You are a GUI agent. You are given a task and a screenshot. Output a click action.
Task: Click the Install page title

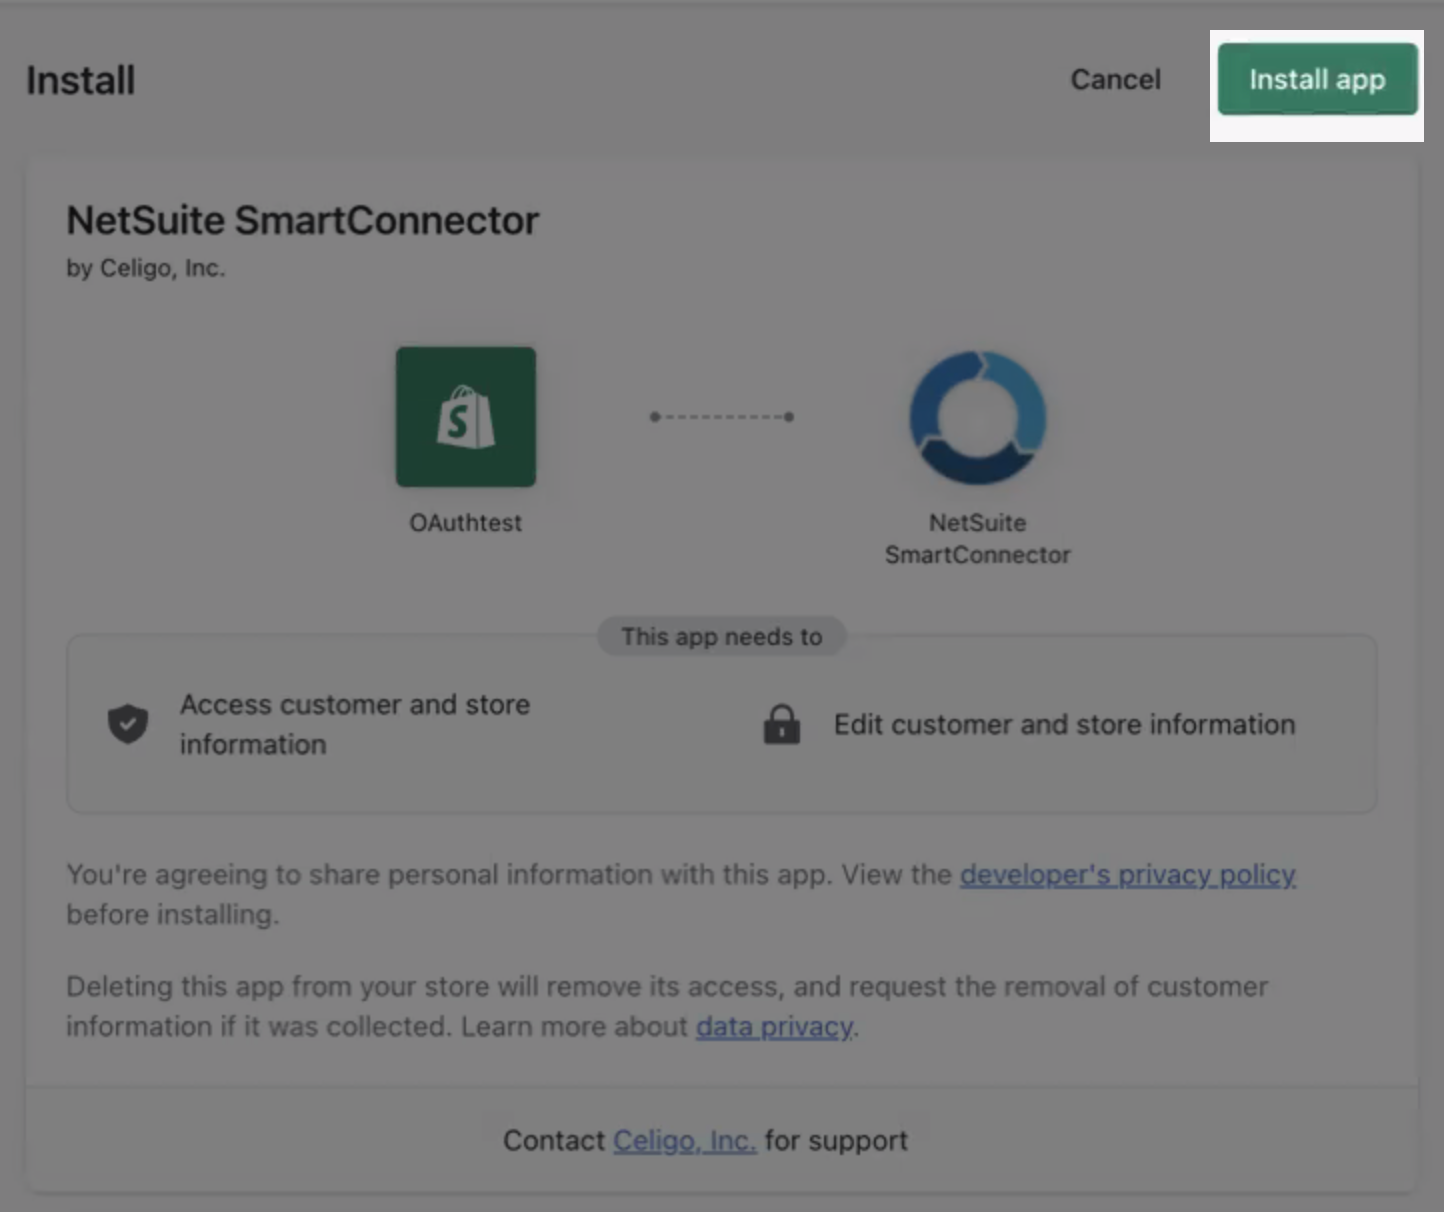pos(81,80)
